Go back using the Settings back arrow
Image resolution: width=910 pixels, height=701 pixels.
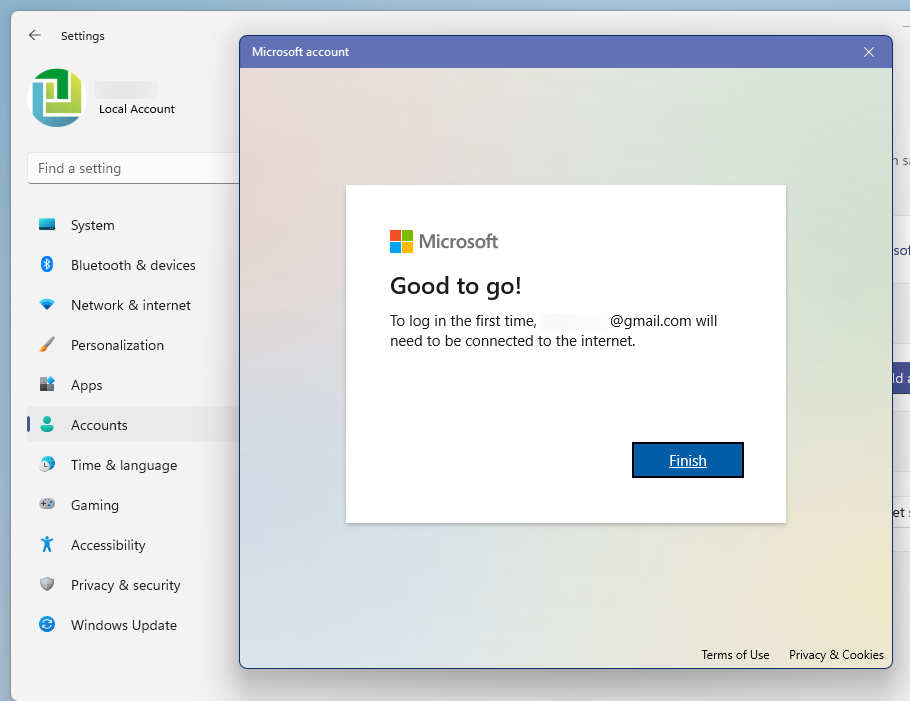click(35, 35)
